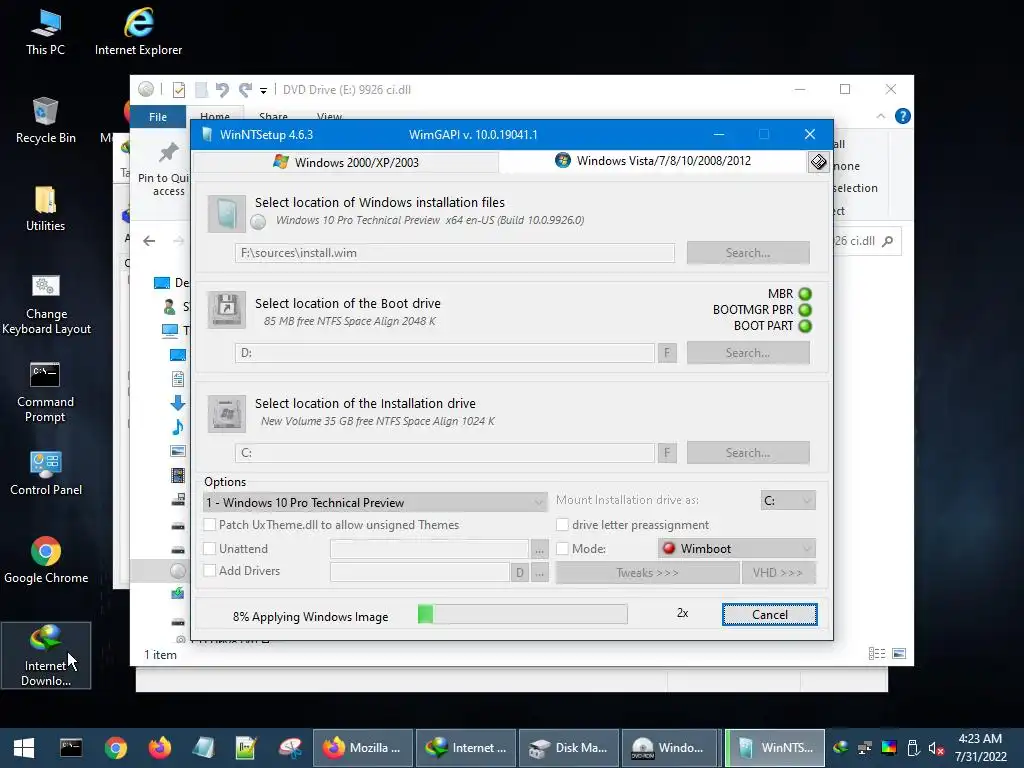Click the BOOT PART green status light
The width and height of the screenshot is (1024, 768).
pyautogui.click(x=805, y=326)
